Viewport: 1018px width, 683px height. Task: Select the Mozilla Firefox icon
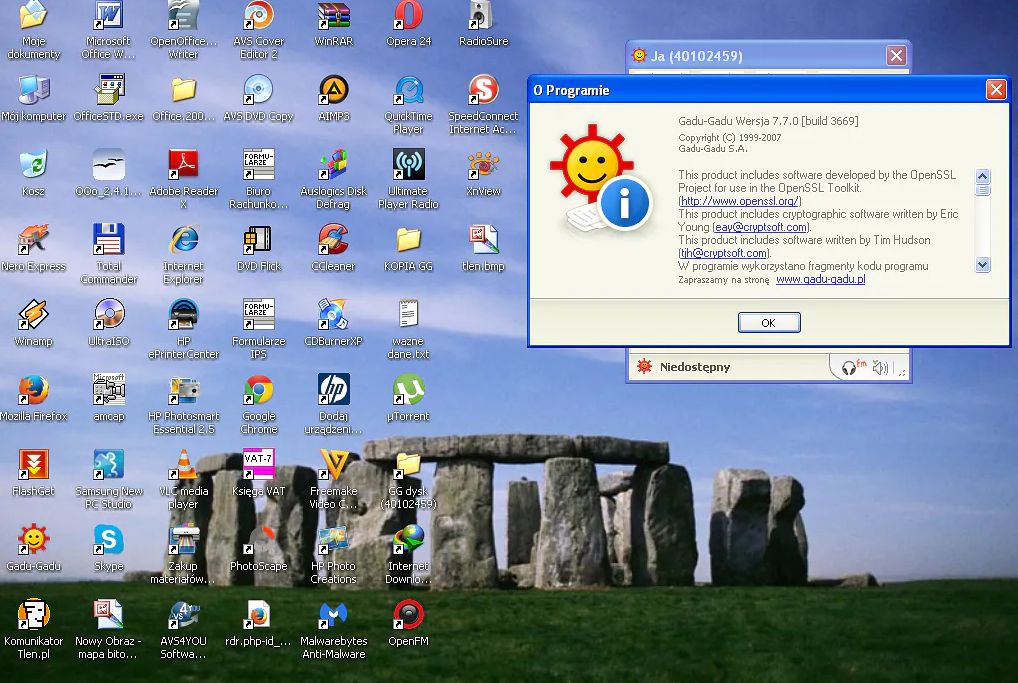pyautogui.click(x=34, y=399)
